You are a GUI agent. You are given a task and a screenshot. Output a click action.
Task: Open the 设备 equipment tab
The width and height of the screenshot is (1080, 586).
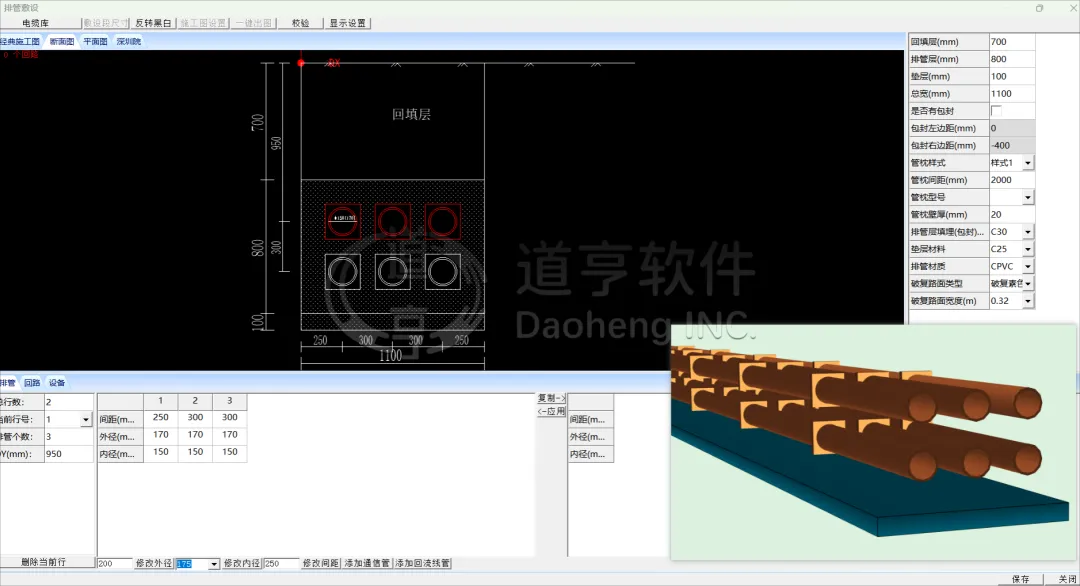point(57,383)
